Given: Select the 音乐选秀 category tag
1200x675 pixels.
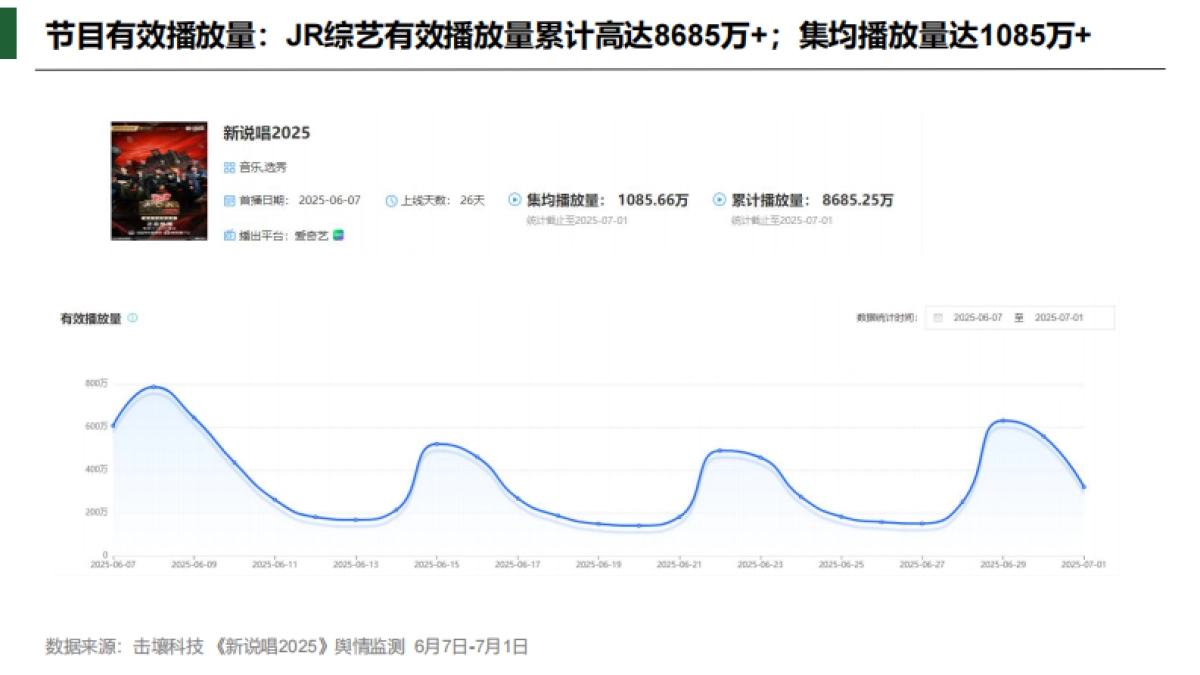Looking at the screenshot, I should tap(262, 167).
